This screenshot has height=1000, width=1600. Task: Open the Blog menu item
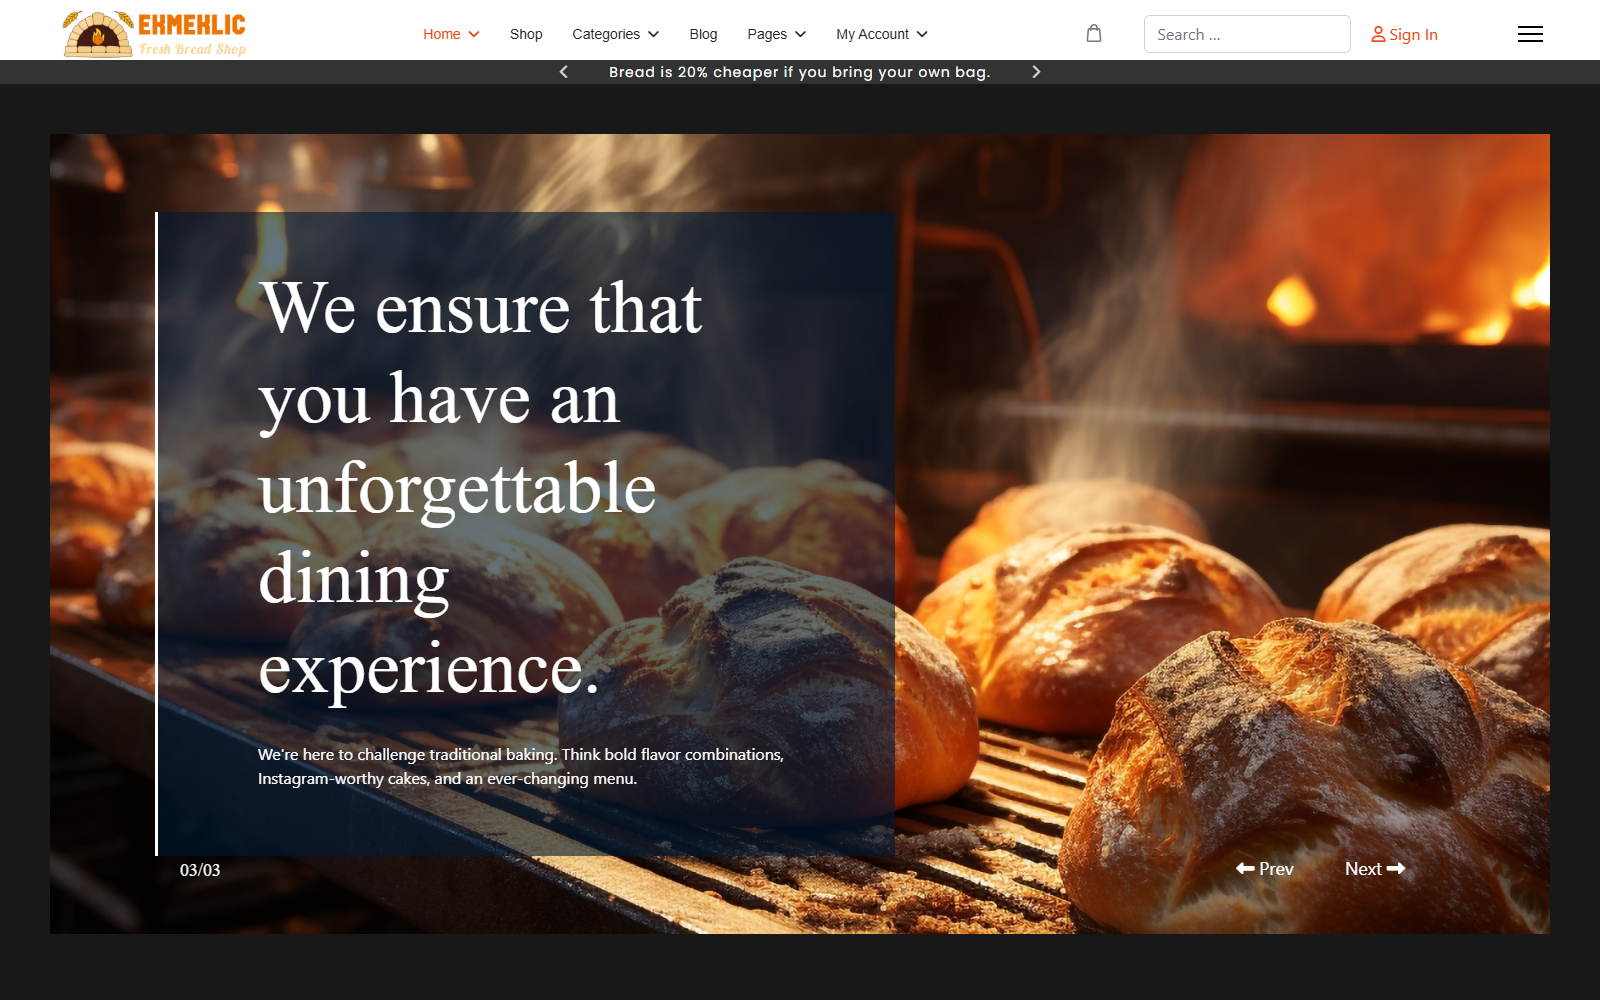click(x=703, y=34)
